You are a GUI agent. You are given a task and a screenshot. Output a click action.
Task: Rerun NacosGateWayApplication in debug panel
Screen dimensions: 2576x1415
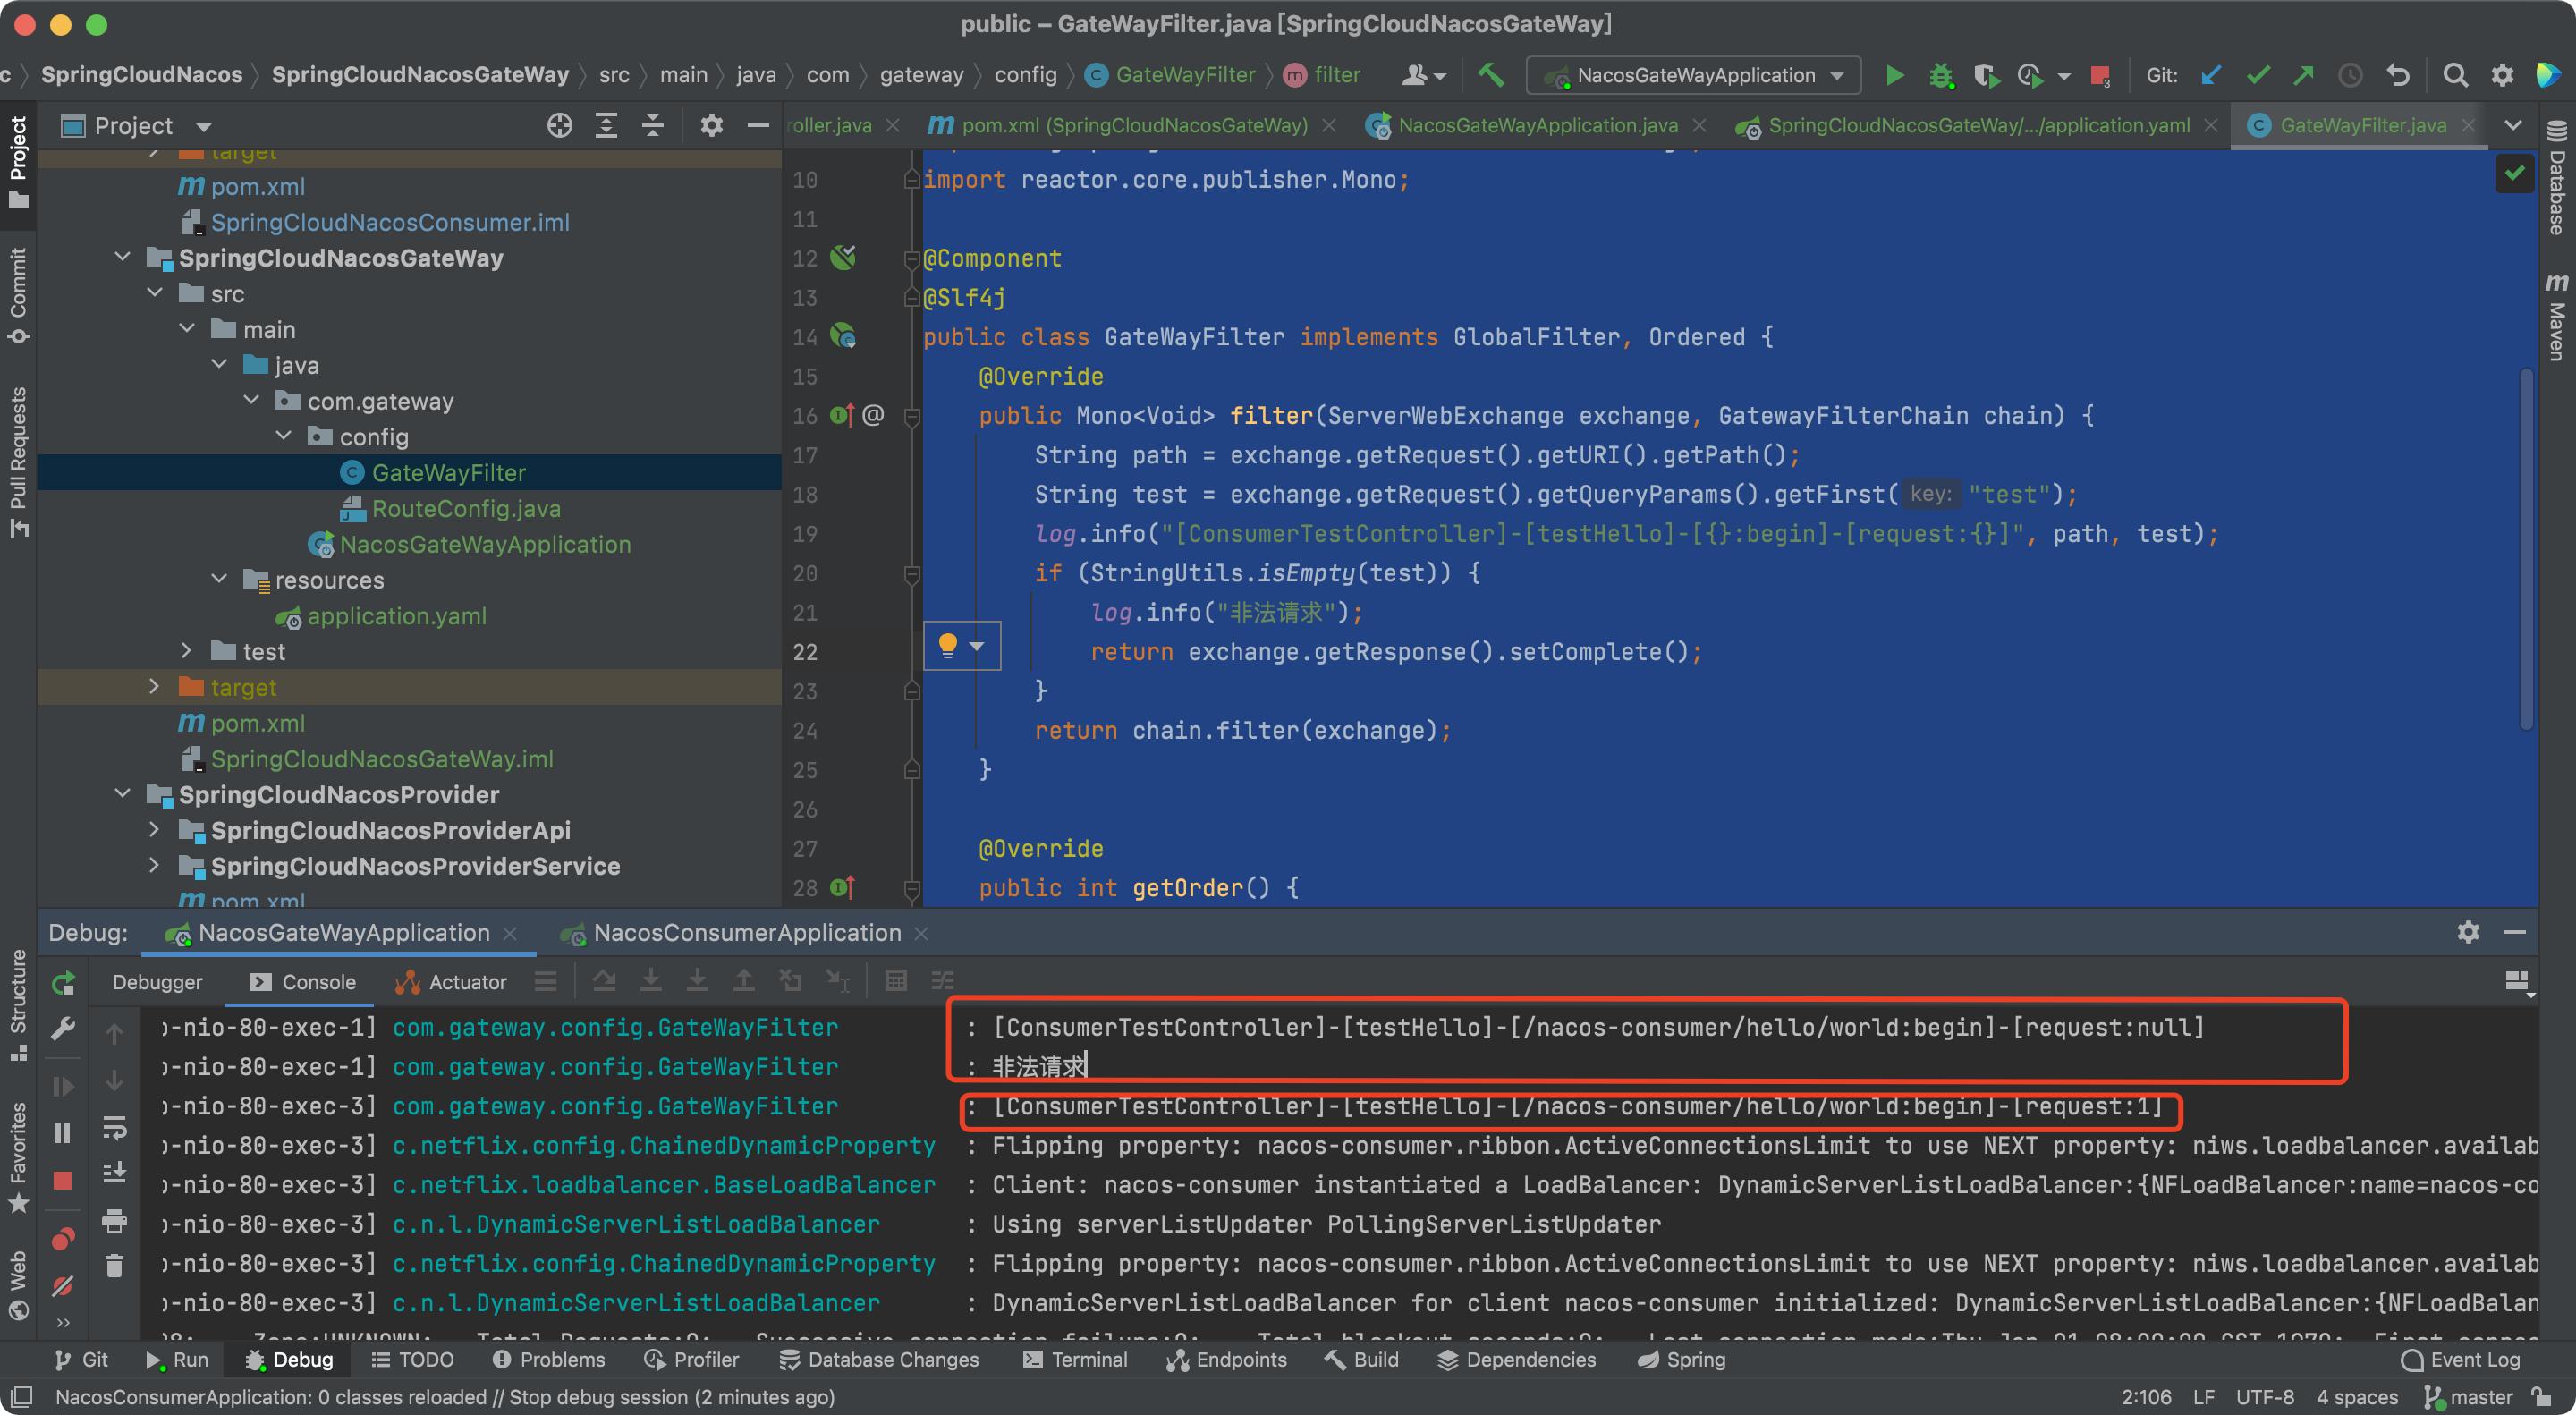(x=63, y=983)
